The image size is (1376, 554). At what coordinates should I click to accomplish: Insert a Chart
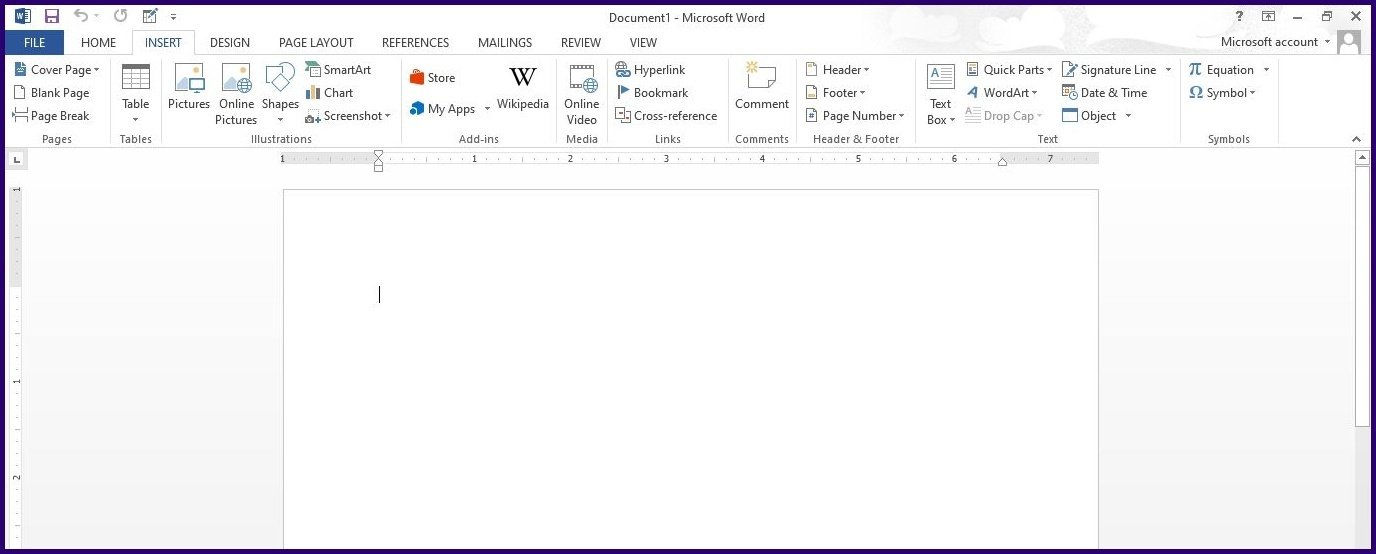pos(329,93)
